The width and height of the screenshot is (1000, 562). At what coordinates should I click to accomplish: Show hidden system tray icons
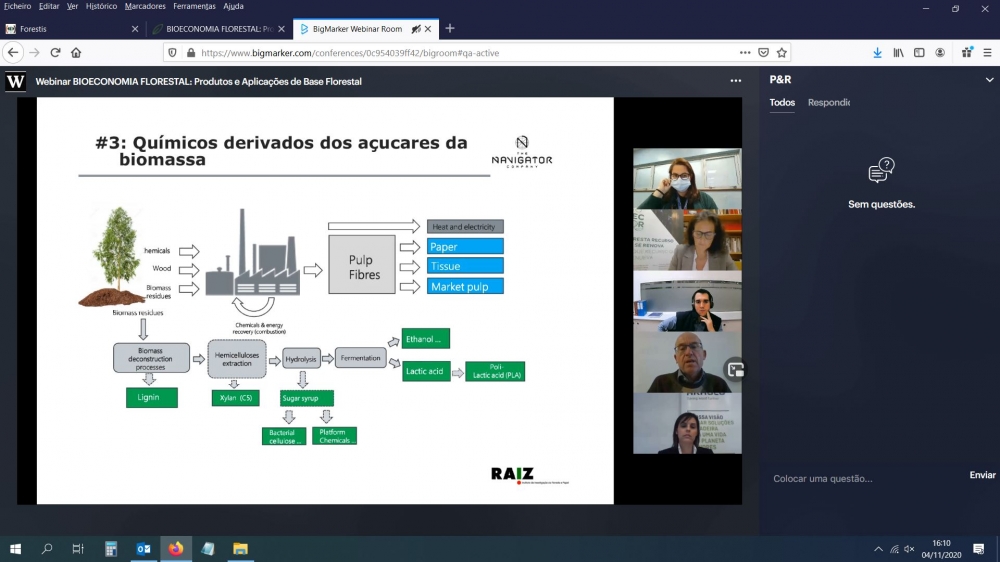(878, 549)
